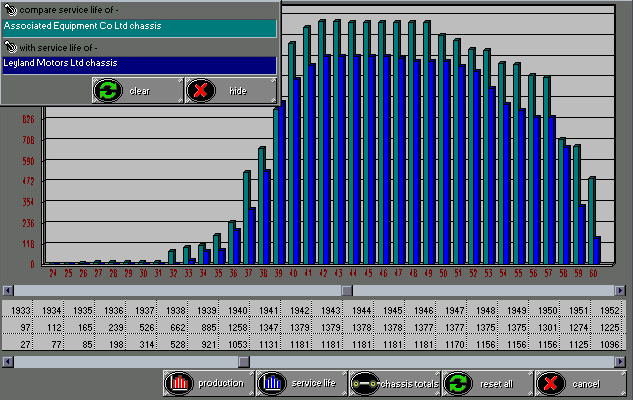Select the 1946 year cell
This screenshot has height=400, width=633.
pos(420,310)
